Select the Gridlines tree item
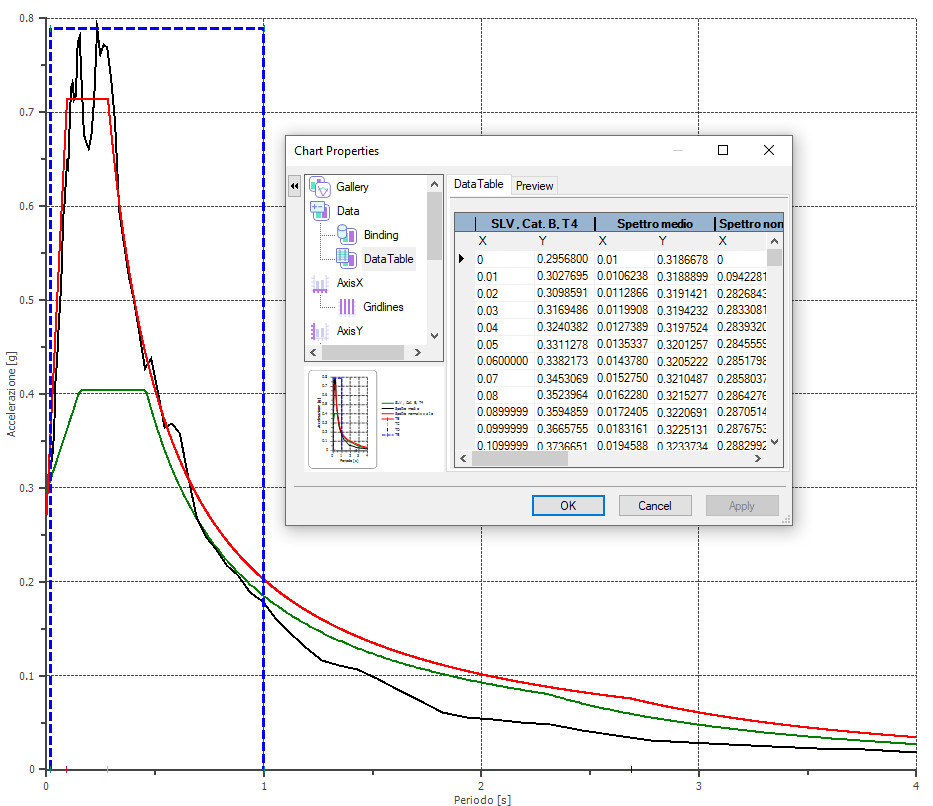 point(383,307)
